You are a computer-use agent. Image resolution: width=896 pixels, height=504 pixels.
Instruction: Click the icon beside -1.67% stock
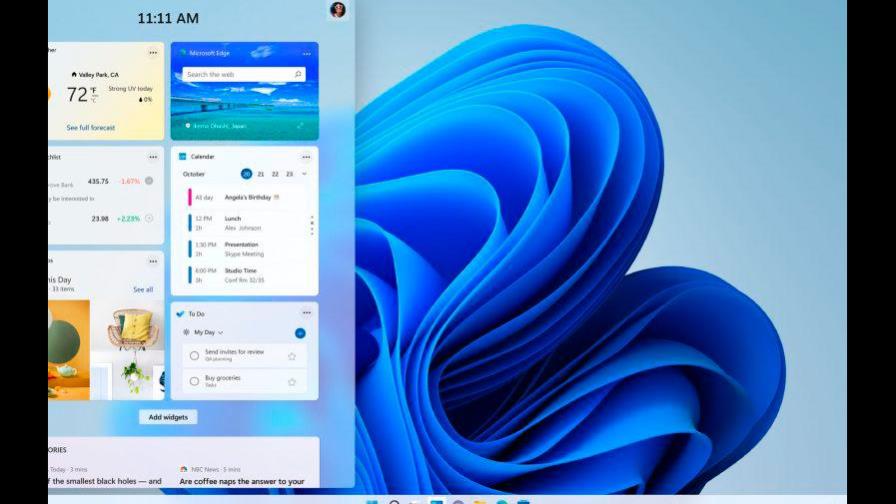149,181
